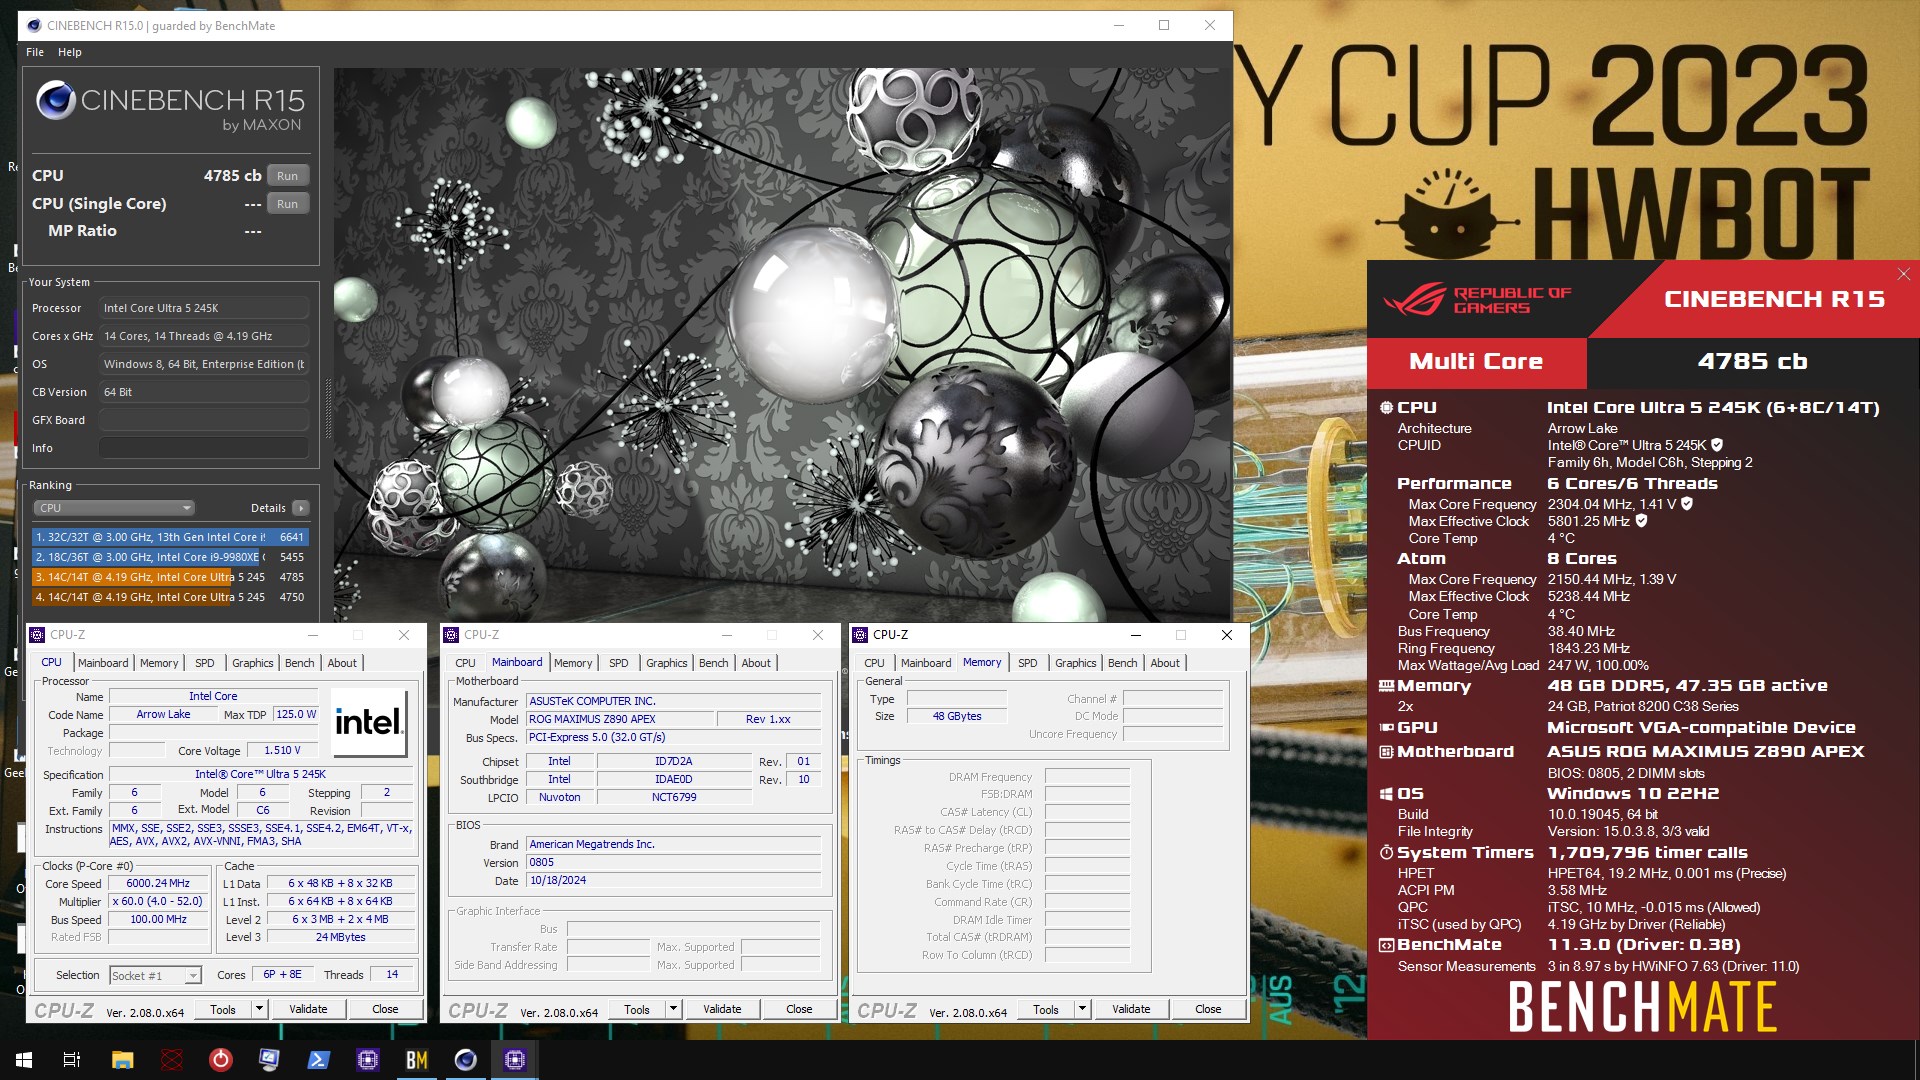Open About tab in Memory CPU-Z window
The height and width of the screenshot is (1080, 1920).
pos(1165,663)
